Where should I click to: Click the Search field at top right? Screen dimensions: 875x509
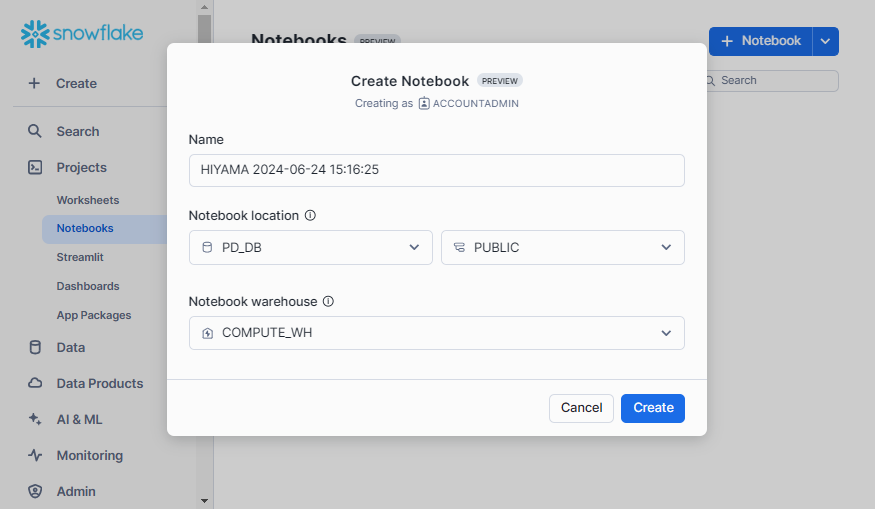click(x=772, y=81)
